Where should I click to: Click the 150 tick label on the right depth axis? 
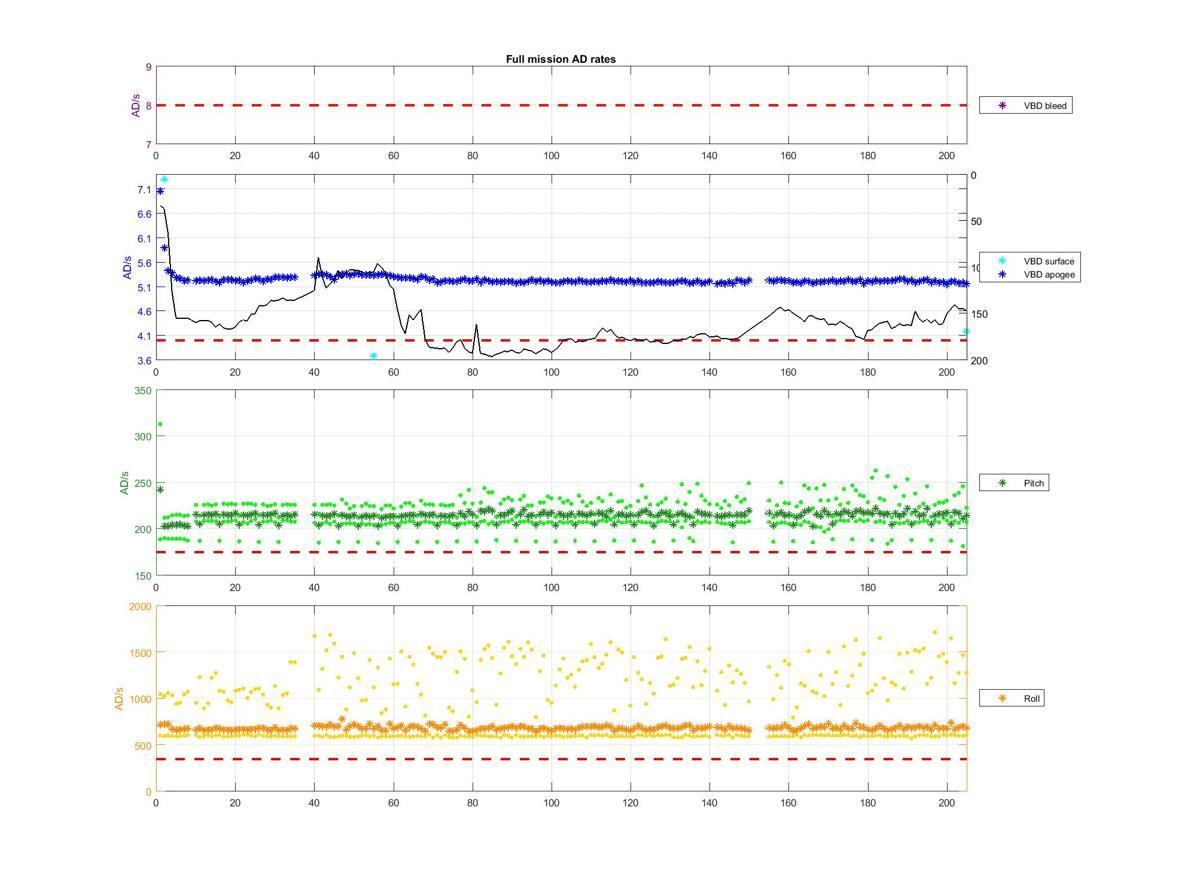[980, 314]
